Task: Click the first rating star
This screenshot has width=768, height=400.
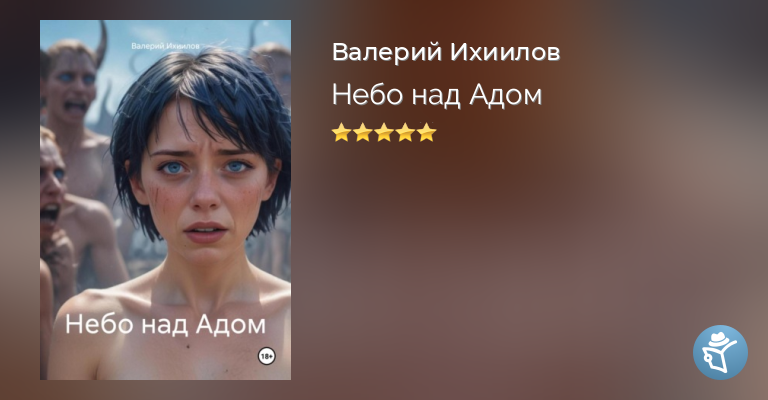Action: (340, 132)
